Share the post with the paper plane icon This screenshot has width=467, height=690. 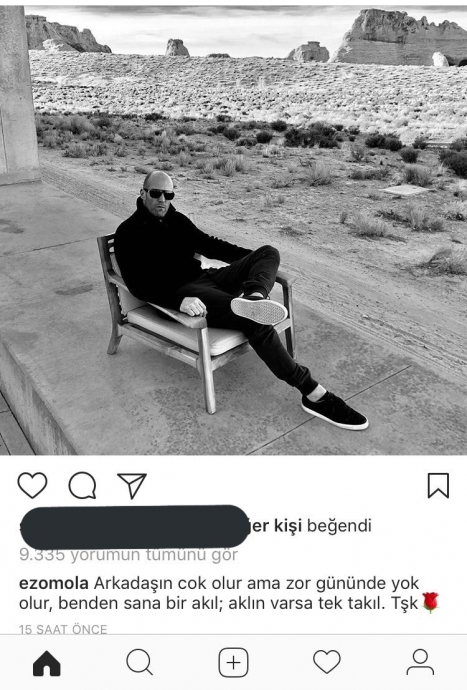point(132,486)
